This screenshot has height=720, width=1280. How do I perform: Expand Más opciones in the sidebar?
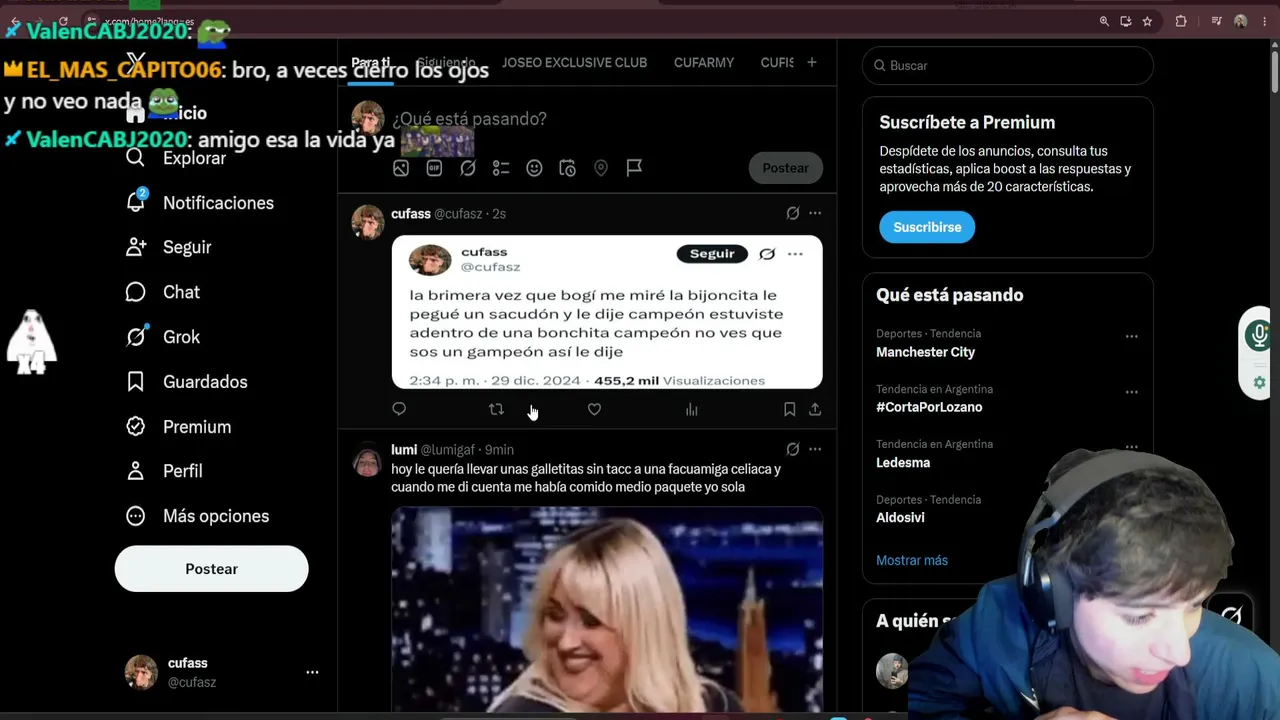[x=198, y=516]
